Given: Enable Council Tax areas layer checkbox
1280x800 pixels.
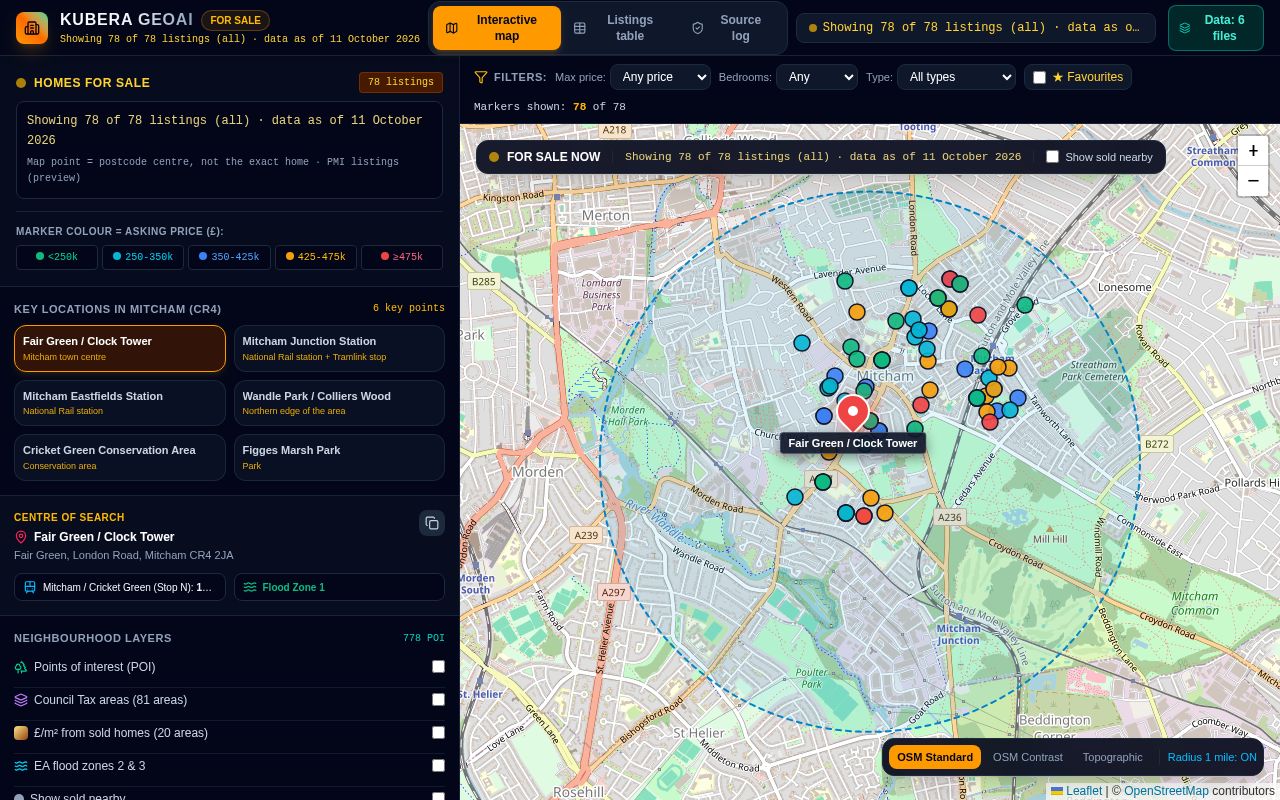Looking at the screenshot, I should pos(438,700).
